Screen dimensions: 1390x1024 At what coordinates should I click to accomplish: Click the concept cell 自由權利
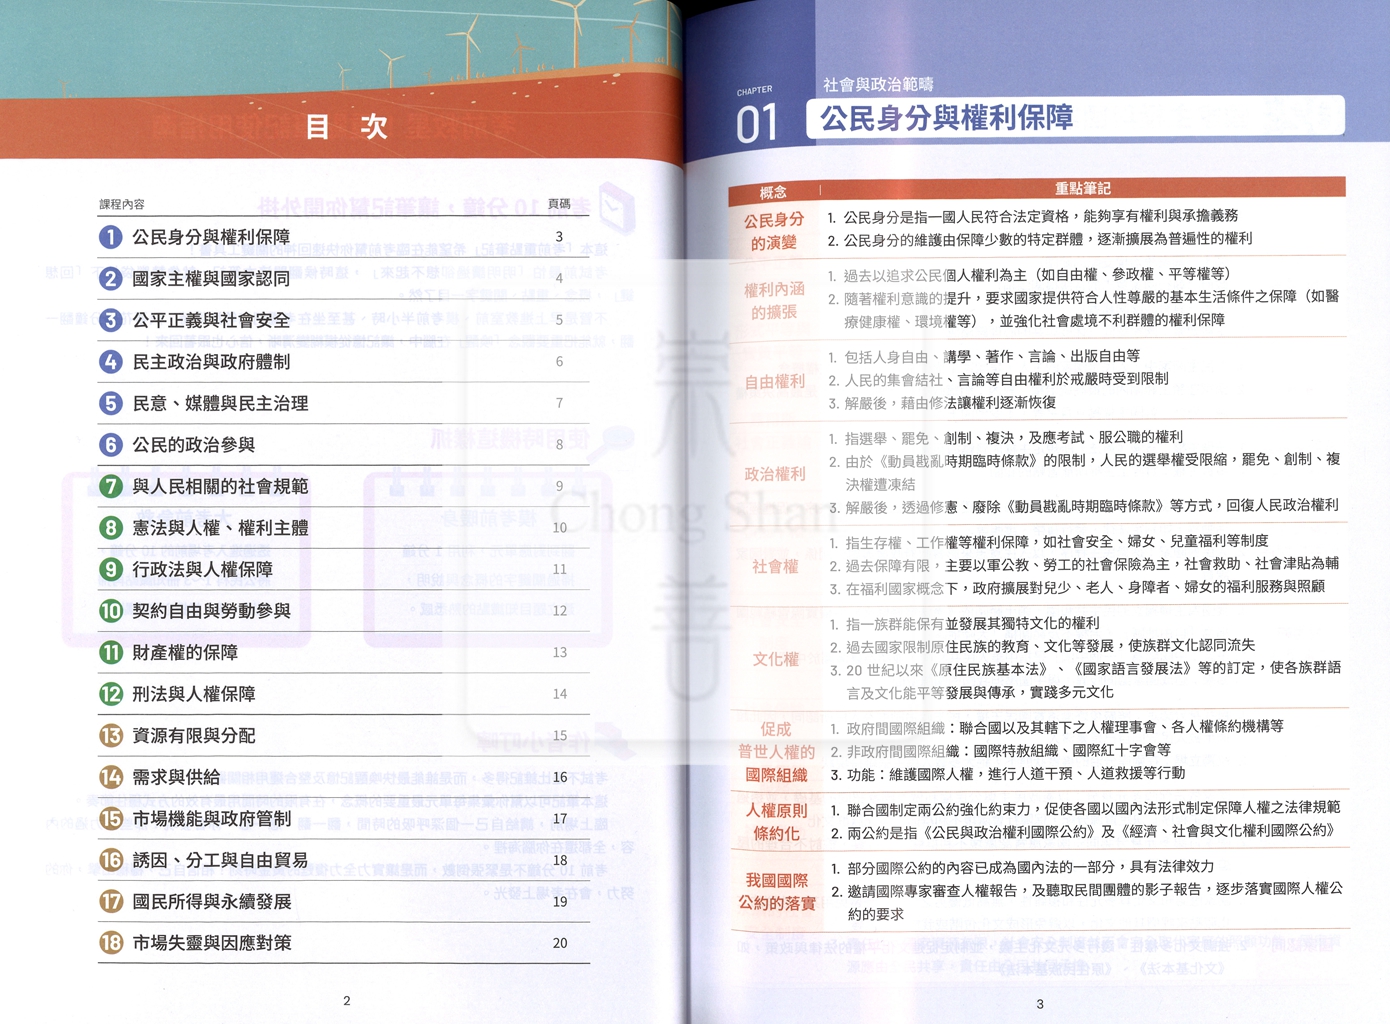(x=775, y=381)
